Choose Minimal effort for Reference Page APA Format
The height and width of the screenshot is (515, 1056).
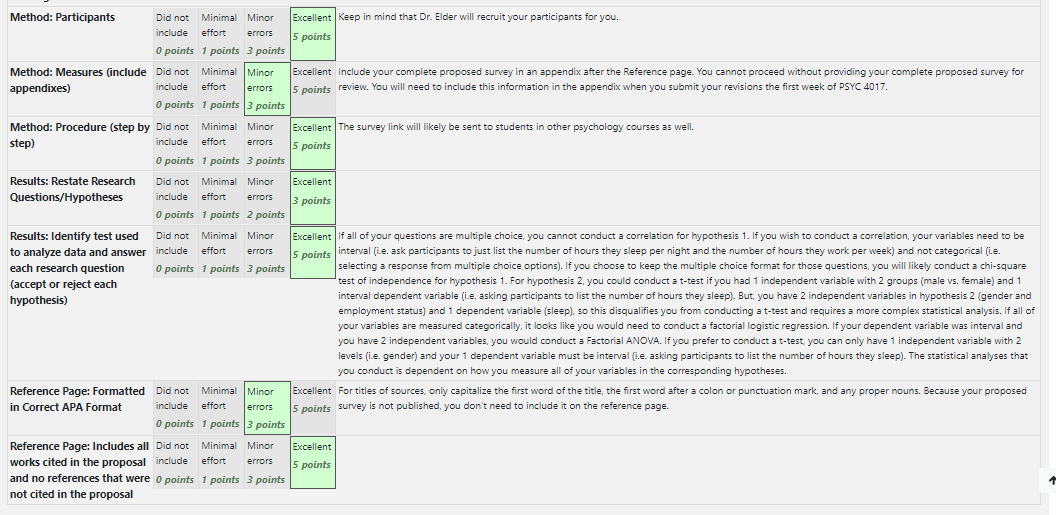coord(221,408)
